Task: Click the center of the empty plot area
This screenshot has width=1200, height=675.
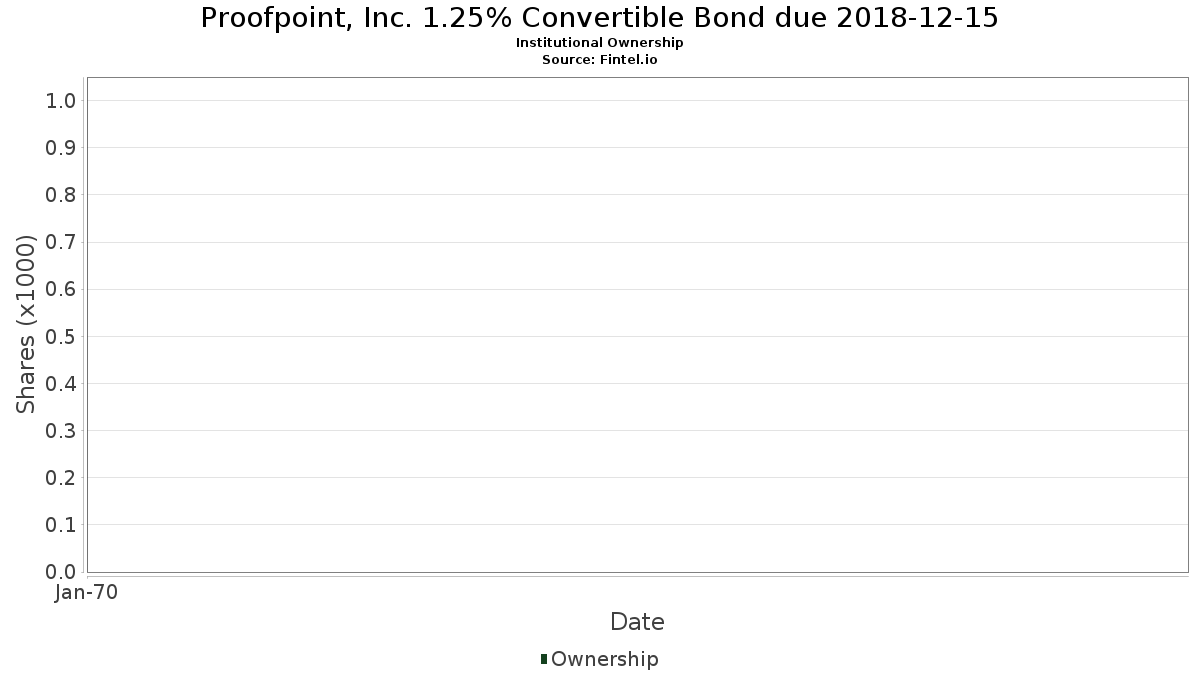Action: click(x=637, y=324)
